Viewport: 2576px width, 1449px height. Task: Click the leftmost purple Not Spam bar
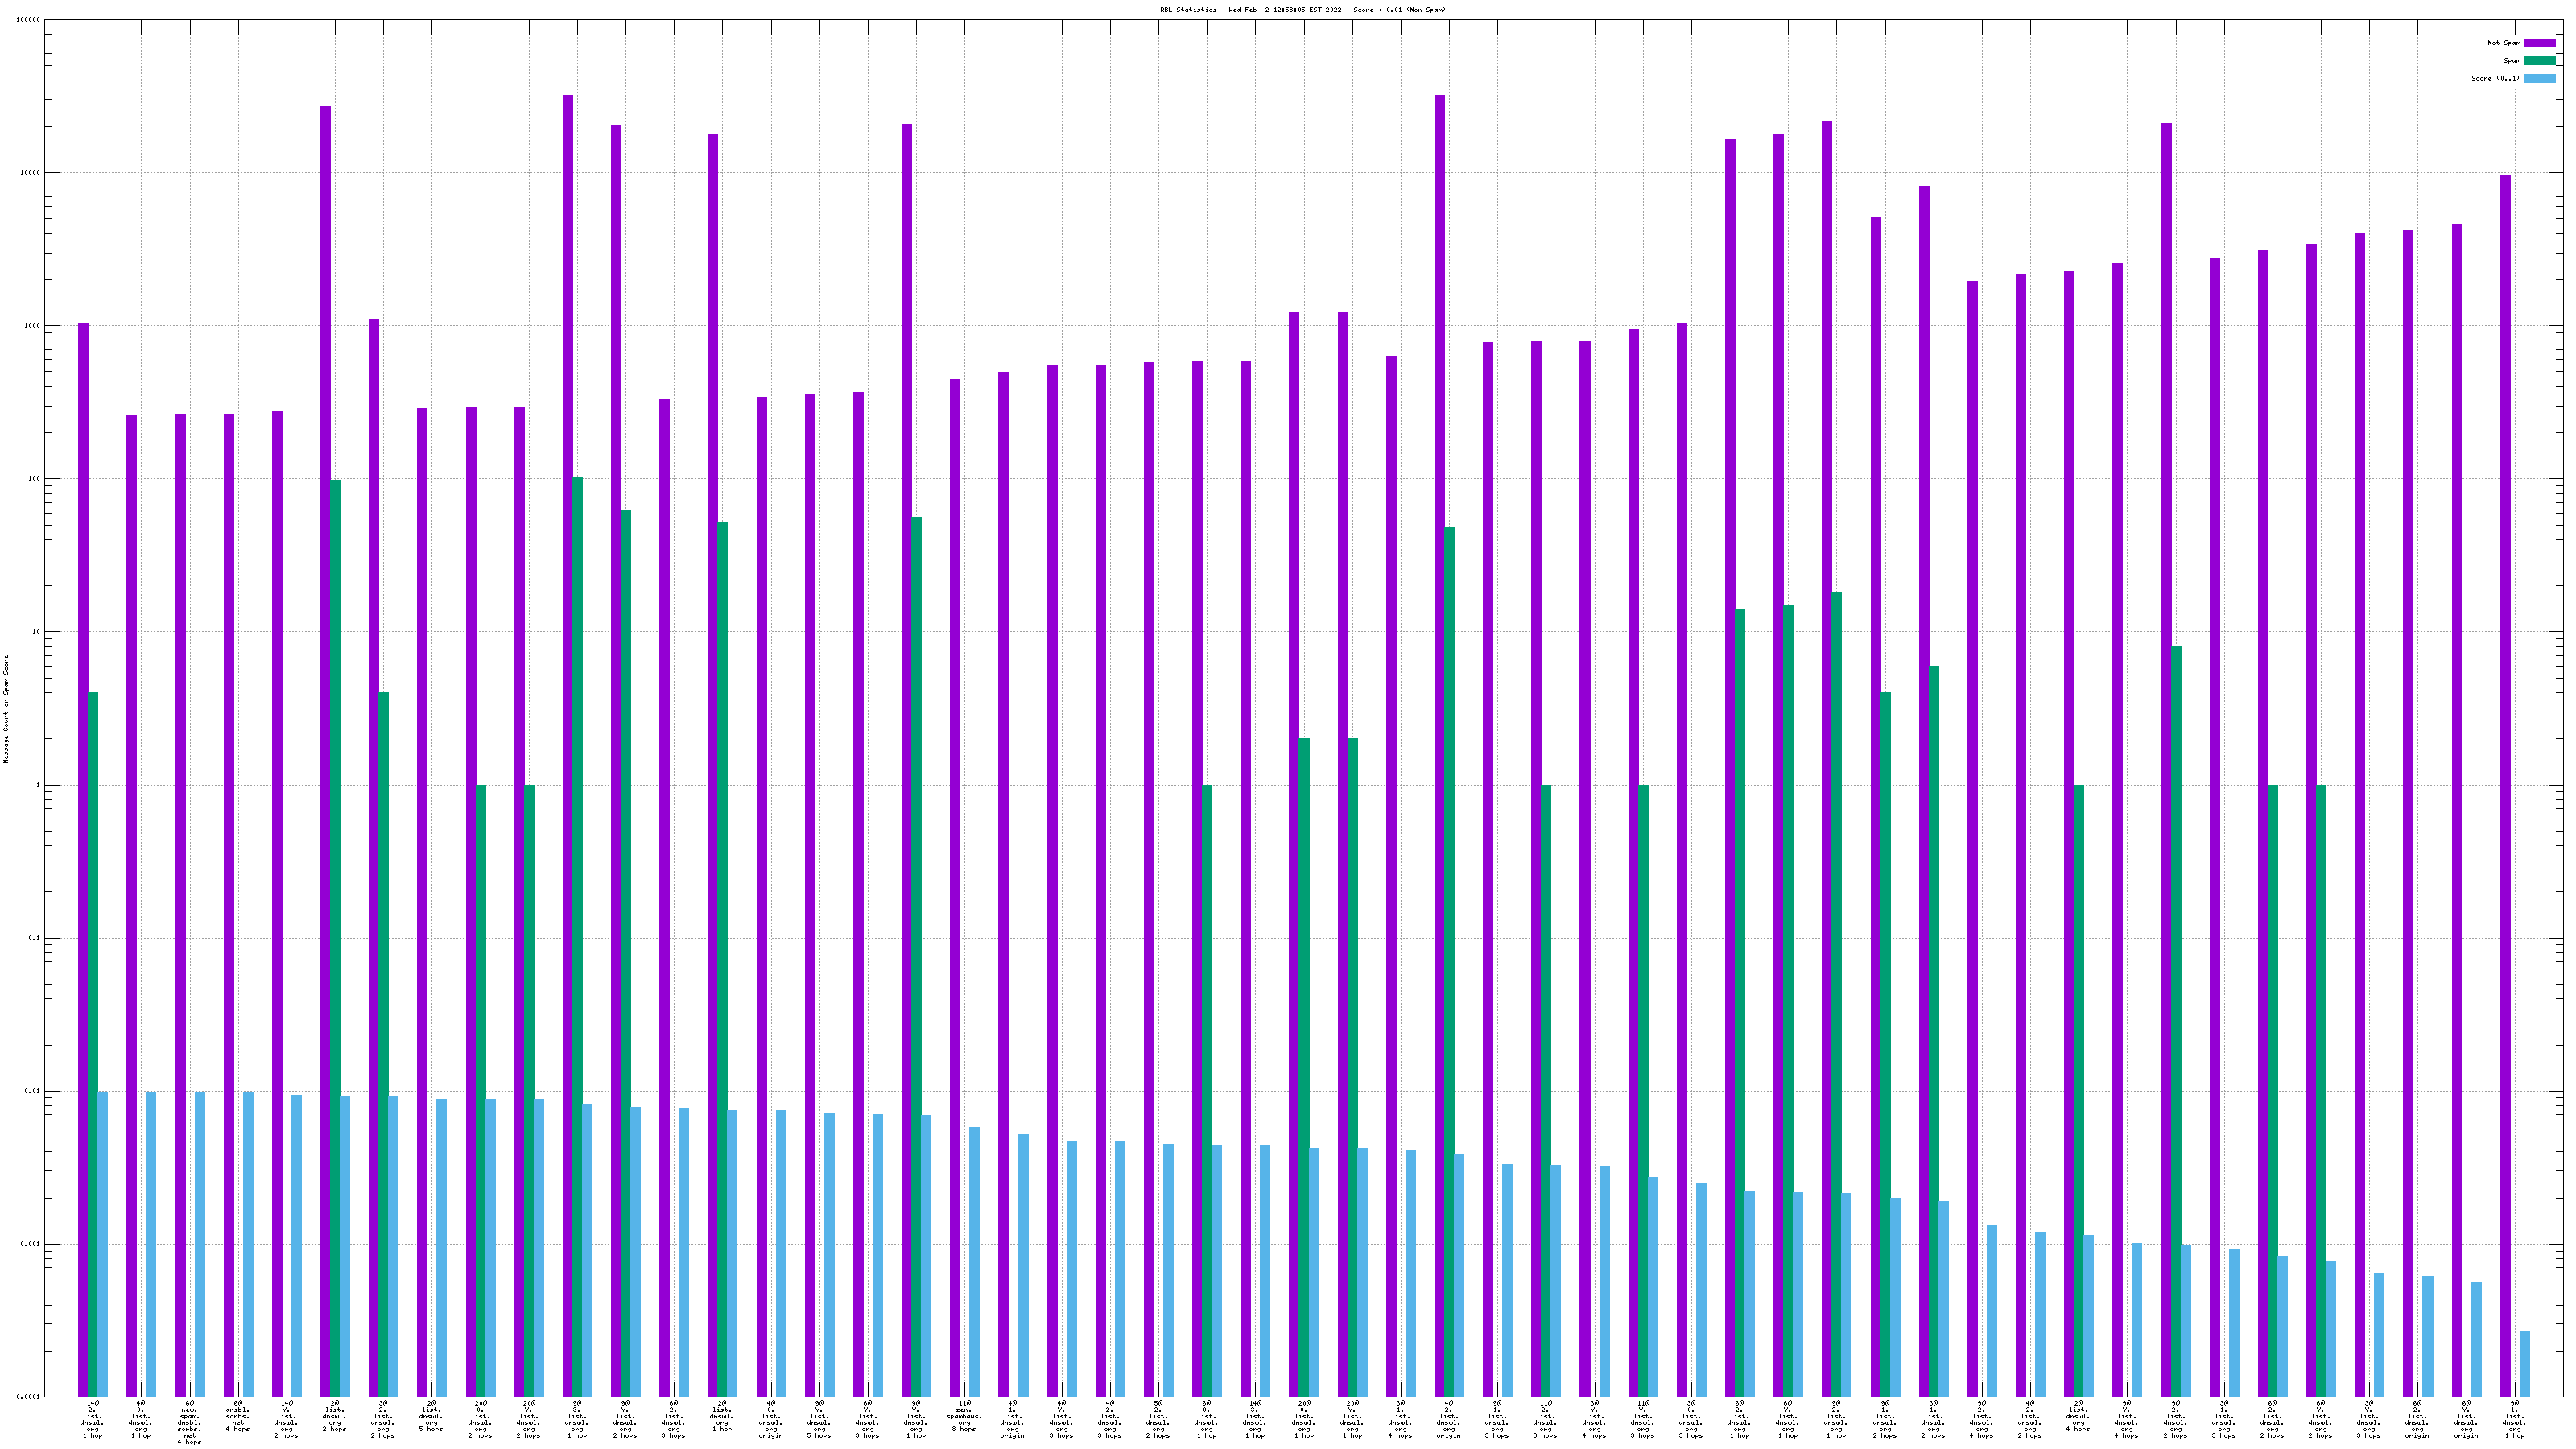click(x=83, y=860)
